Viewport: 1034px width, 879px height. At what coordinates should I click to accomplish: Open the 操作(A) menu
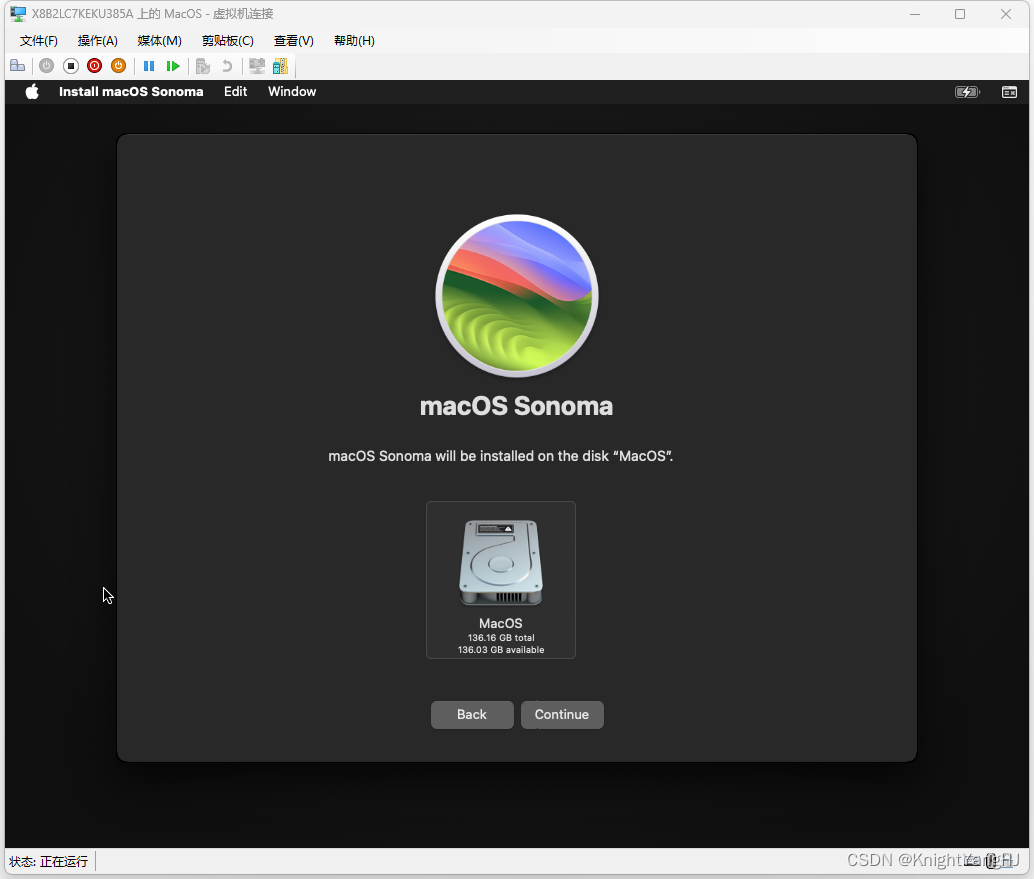(98, 41)
